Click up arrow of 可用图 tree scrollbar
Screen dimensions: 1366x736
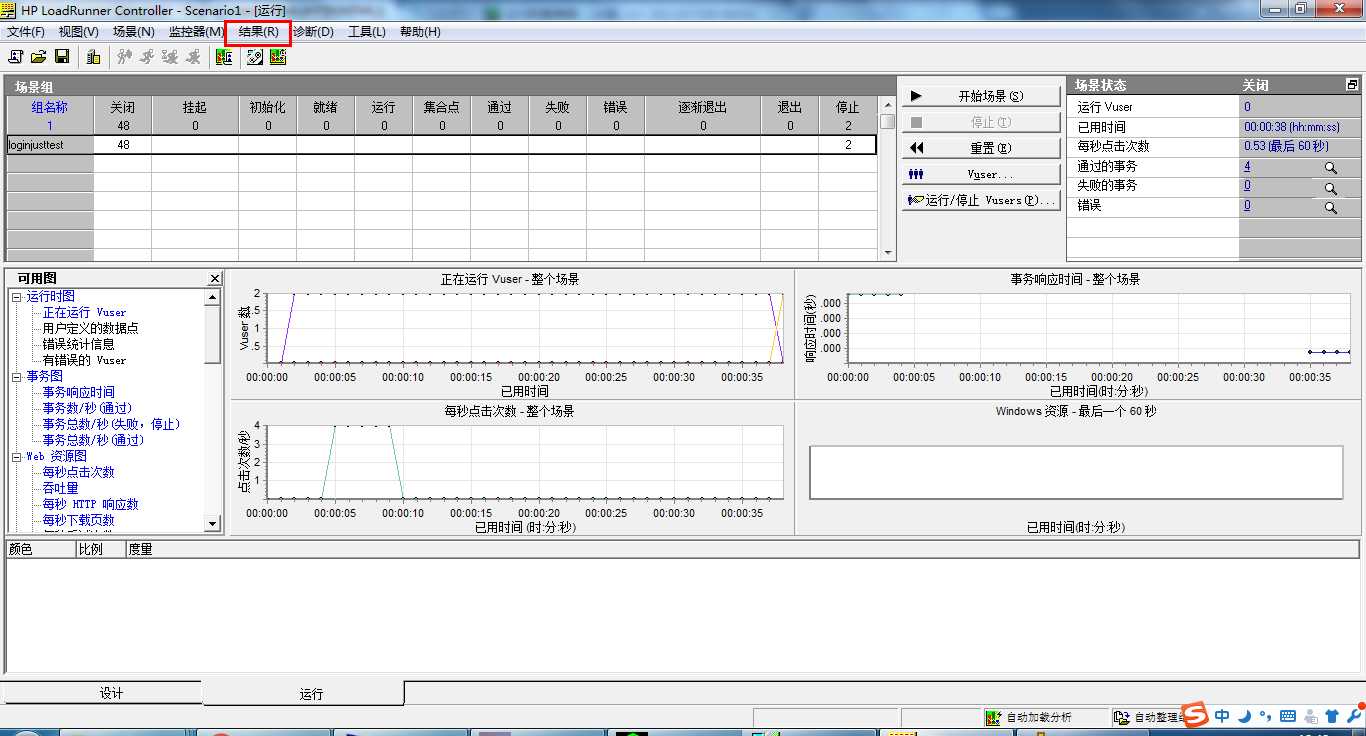212,297
